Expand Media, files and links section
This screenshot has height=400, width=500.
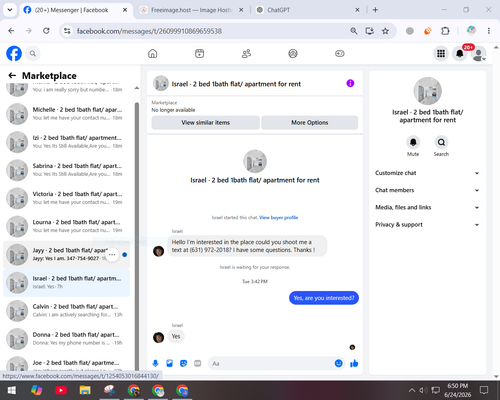[427, 207]
